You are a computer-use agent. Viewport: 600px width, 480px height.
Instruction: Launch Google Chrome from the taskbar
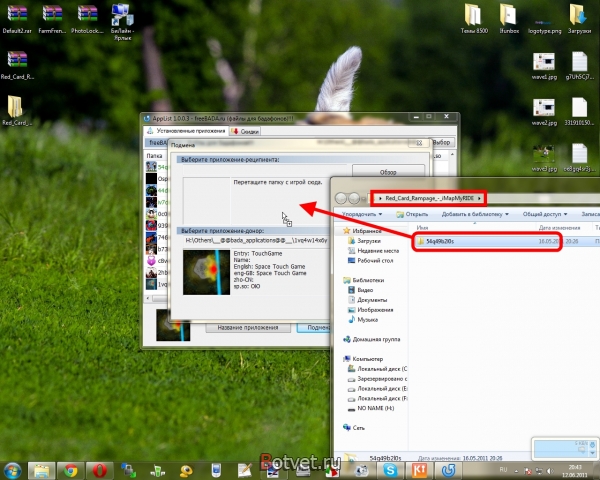71,468
